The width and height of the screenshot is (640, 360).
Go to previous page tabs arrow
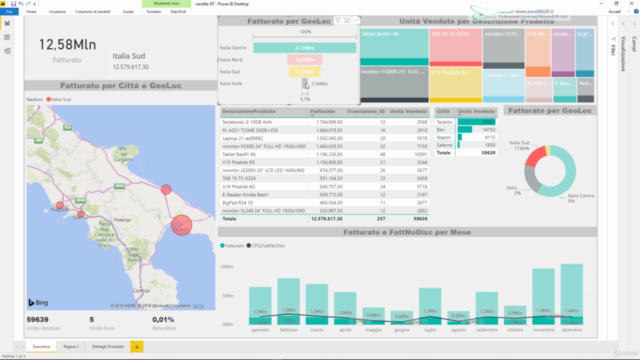coord(17,347)
